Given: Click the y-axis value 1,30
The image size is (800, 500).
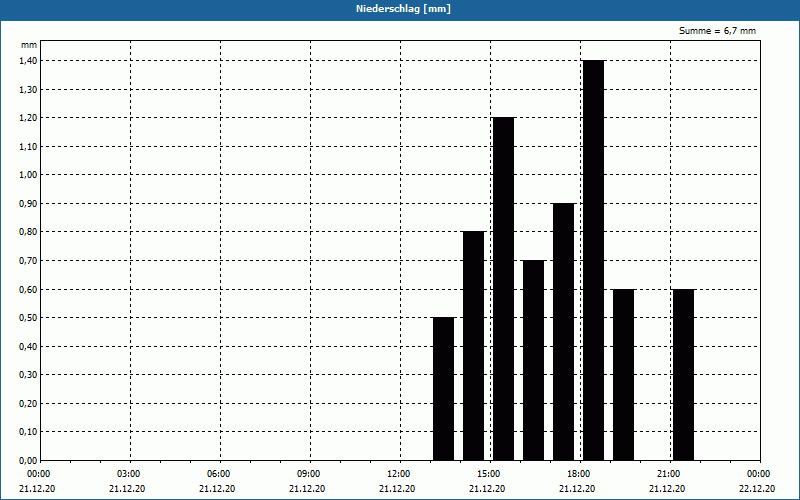Looking at the screenshot, I should pos(29,89).
